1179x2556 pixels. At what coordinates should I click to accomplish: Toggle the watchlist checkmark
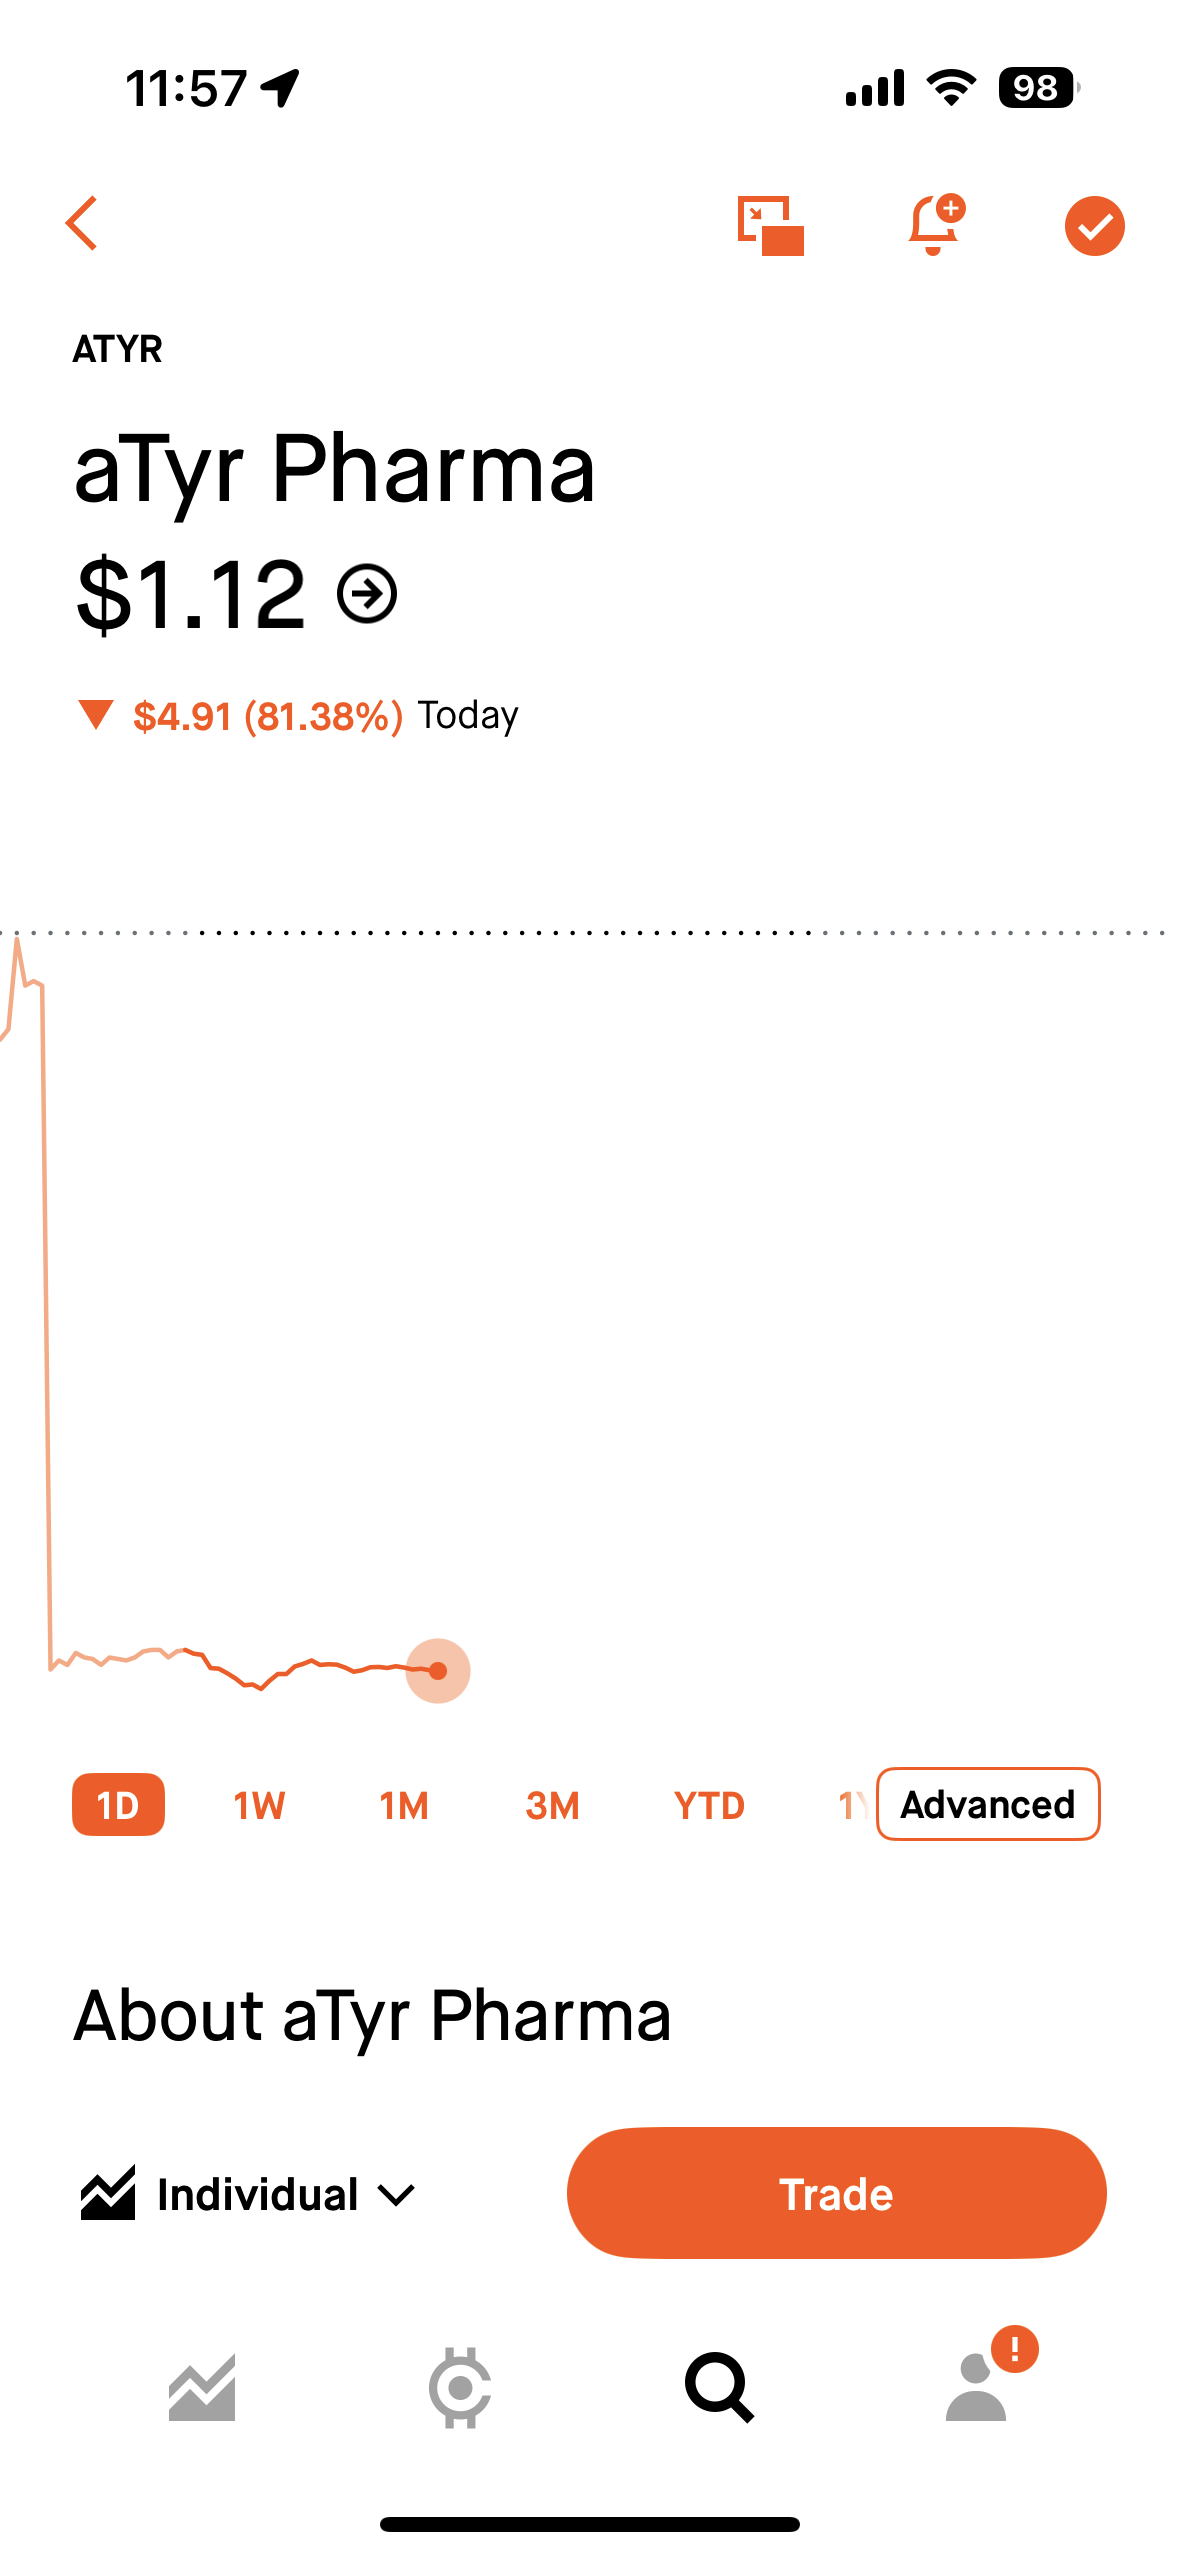pos(1094,226)
